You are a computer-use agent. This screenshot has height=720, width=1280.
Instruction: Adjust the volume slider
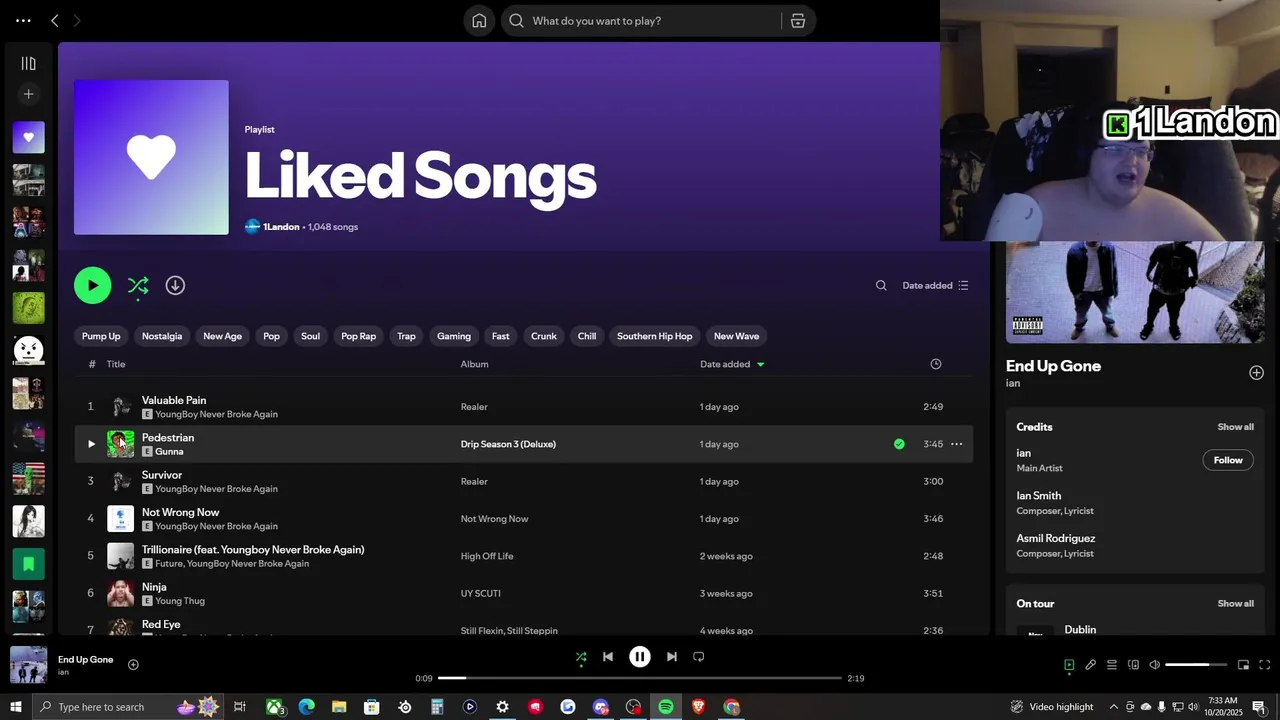[1195, 665]
